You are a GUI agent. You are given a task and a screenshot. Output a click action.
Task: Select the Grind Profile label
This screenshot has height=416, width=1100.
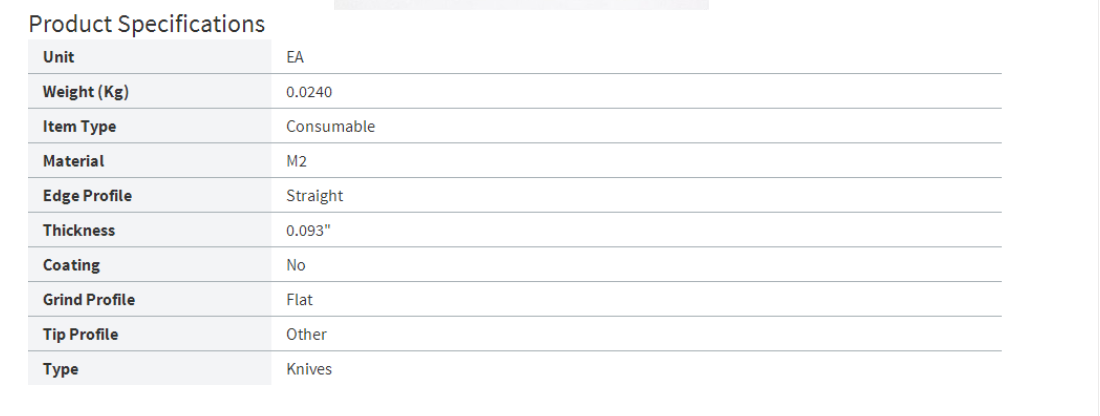click(x=89, y=300)
